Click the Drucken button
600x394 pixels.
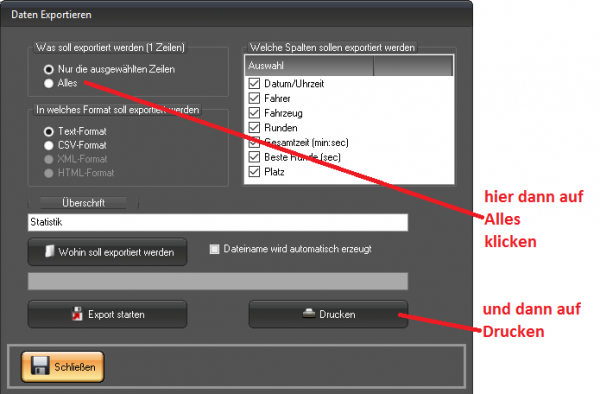click(328, 314)
